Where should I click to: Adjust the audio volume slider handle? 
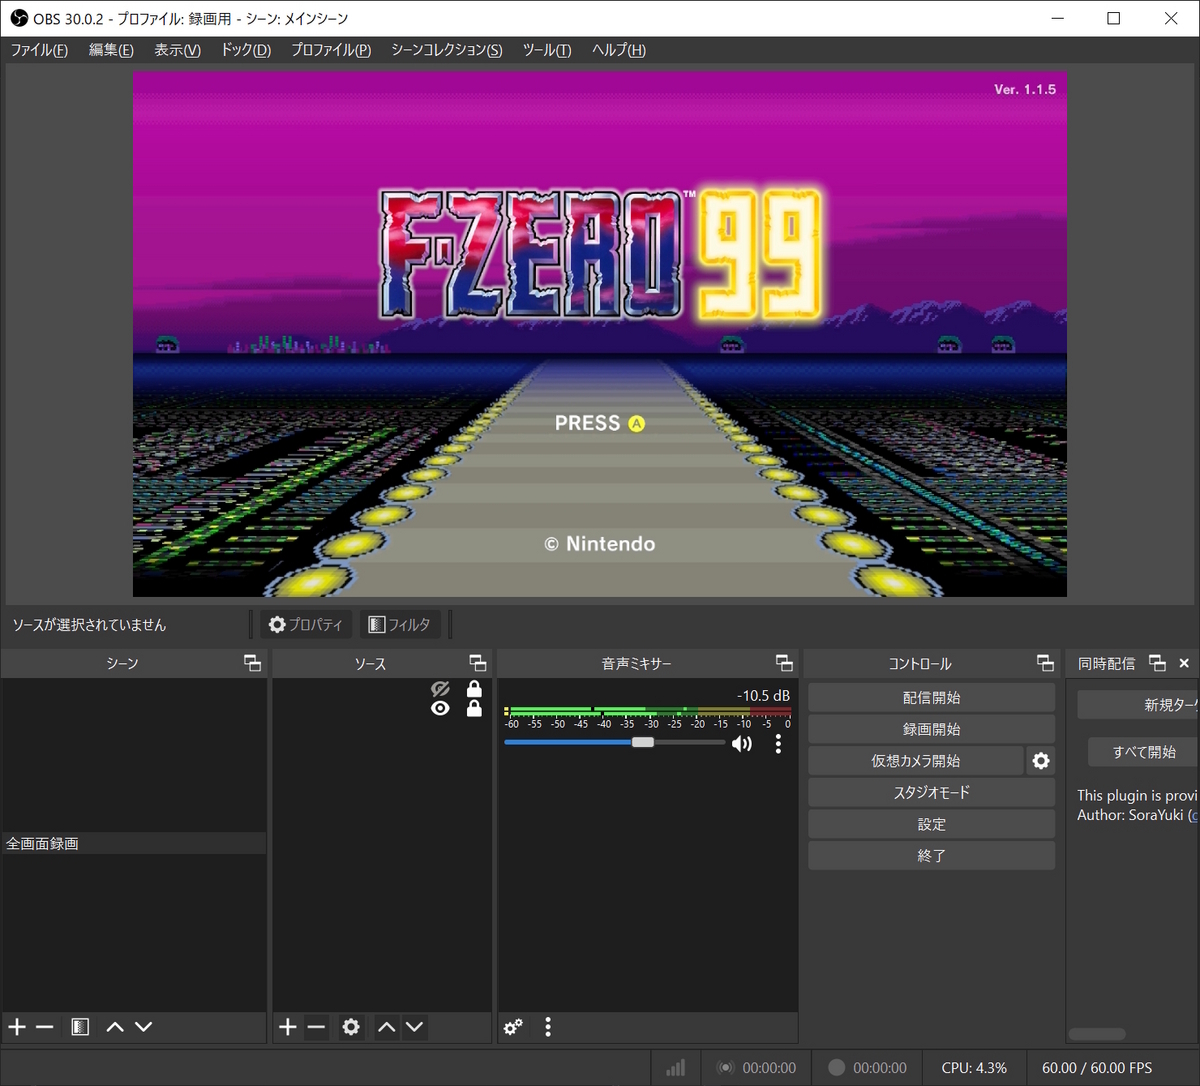(x=643, y=742)
